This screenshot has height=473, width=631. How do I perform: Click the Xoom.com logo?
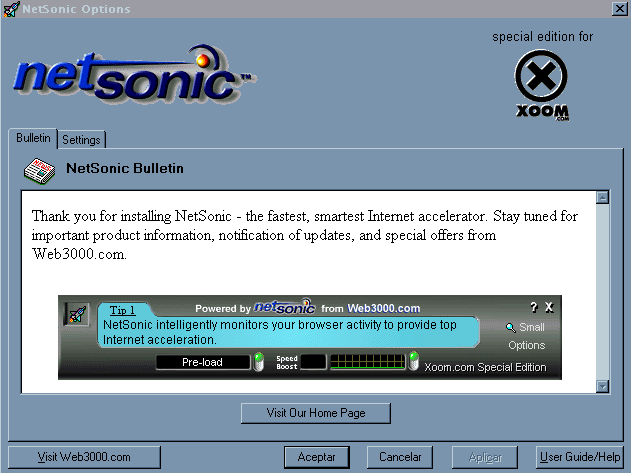[x=542, y=85]
